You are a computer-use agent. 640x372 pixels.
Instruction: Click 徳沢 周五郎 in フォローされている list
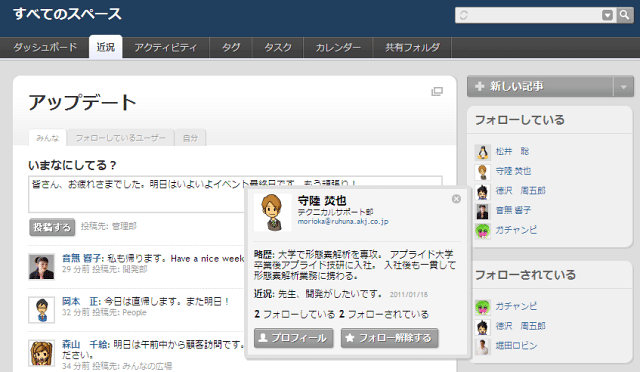point(520,326)
